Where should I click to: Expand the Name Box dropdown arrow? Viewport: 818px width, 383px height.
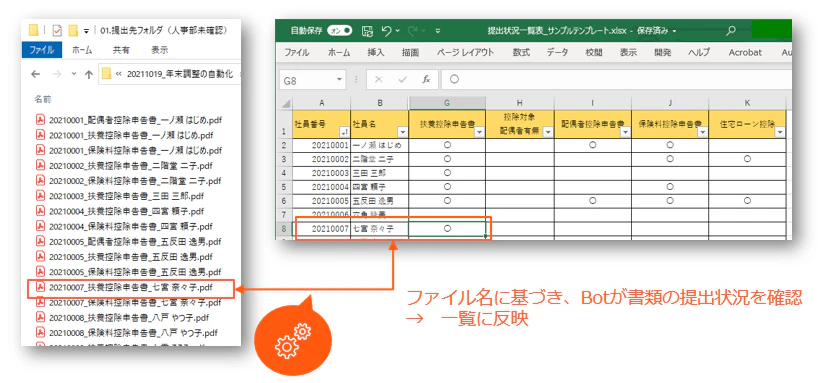[x=340, y=80]
